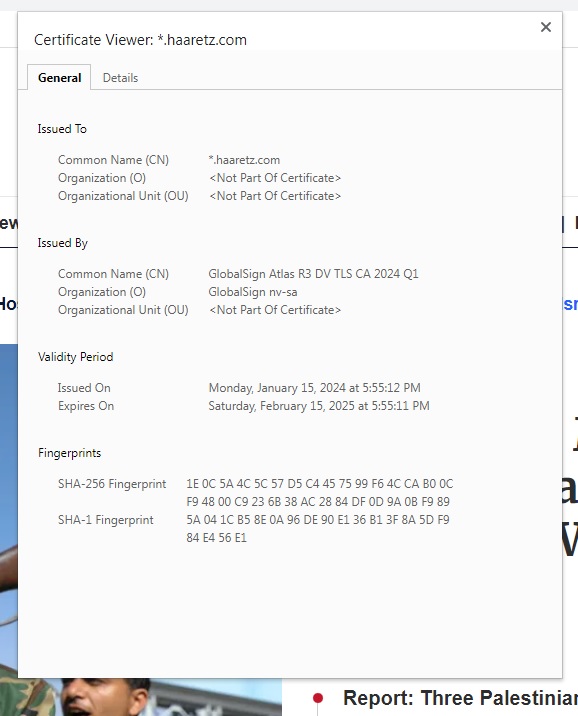
Task: Click the Fingerprints section heading
Action: click(x=69, y=453)
